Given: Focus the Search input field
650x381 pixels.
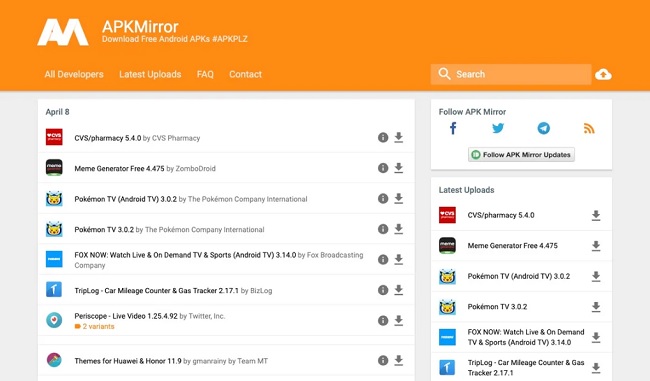Looking at the screenshot, I should click(x=511, y=74).
